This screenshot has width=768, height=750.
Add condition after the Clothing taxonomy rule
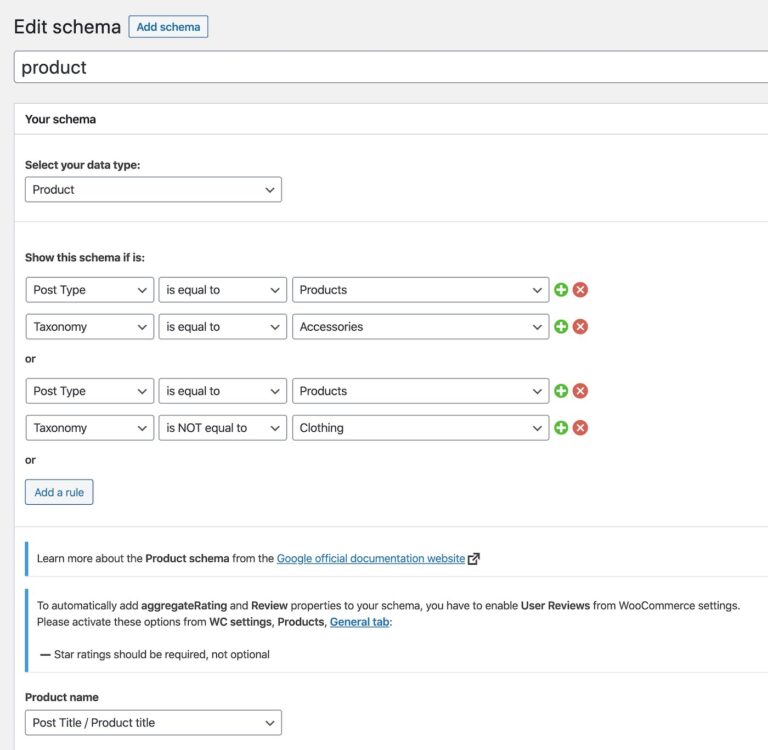561,428
